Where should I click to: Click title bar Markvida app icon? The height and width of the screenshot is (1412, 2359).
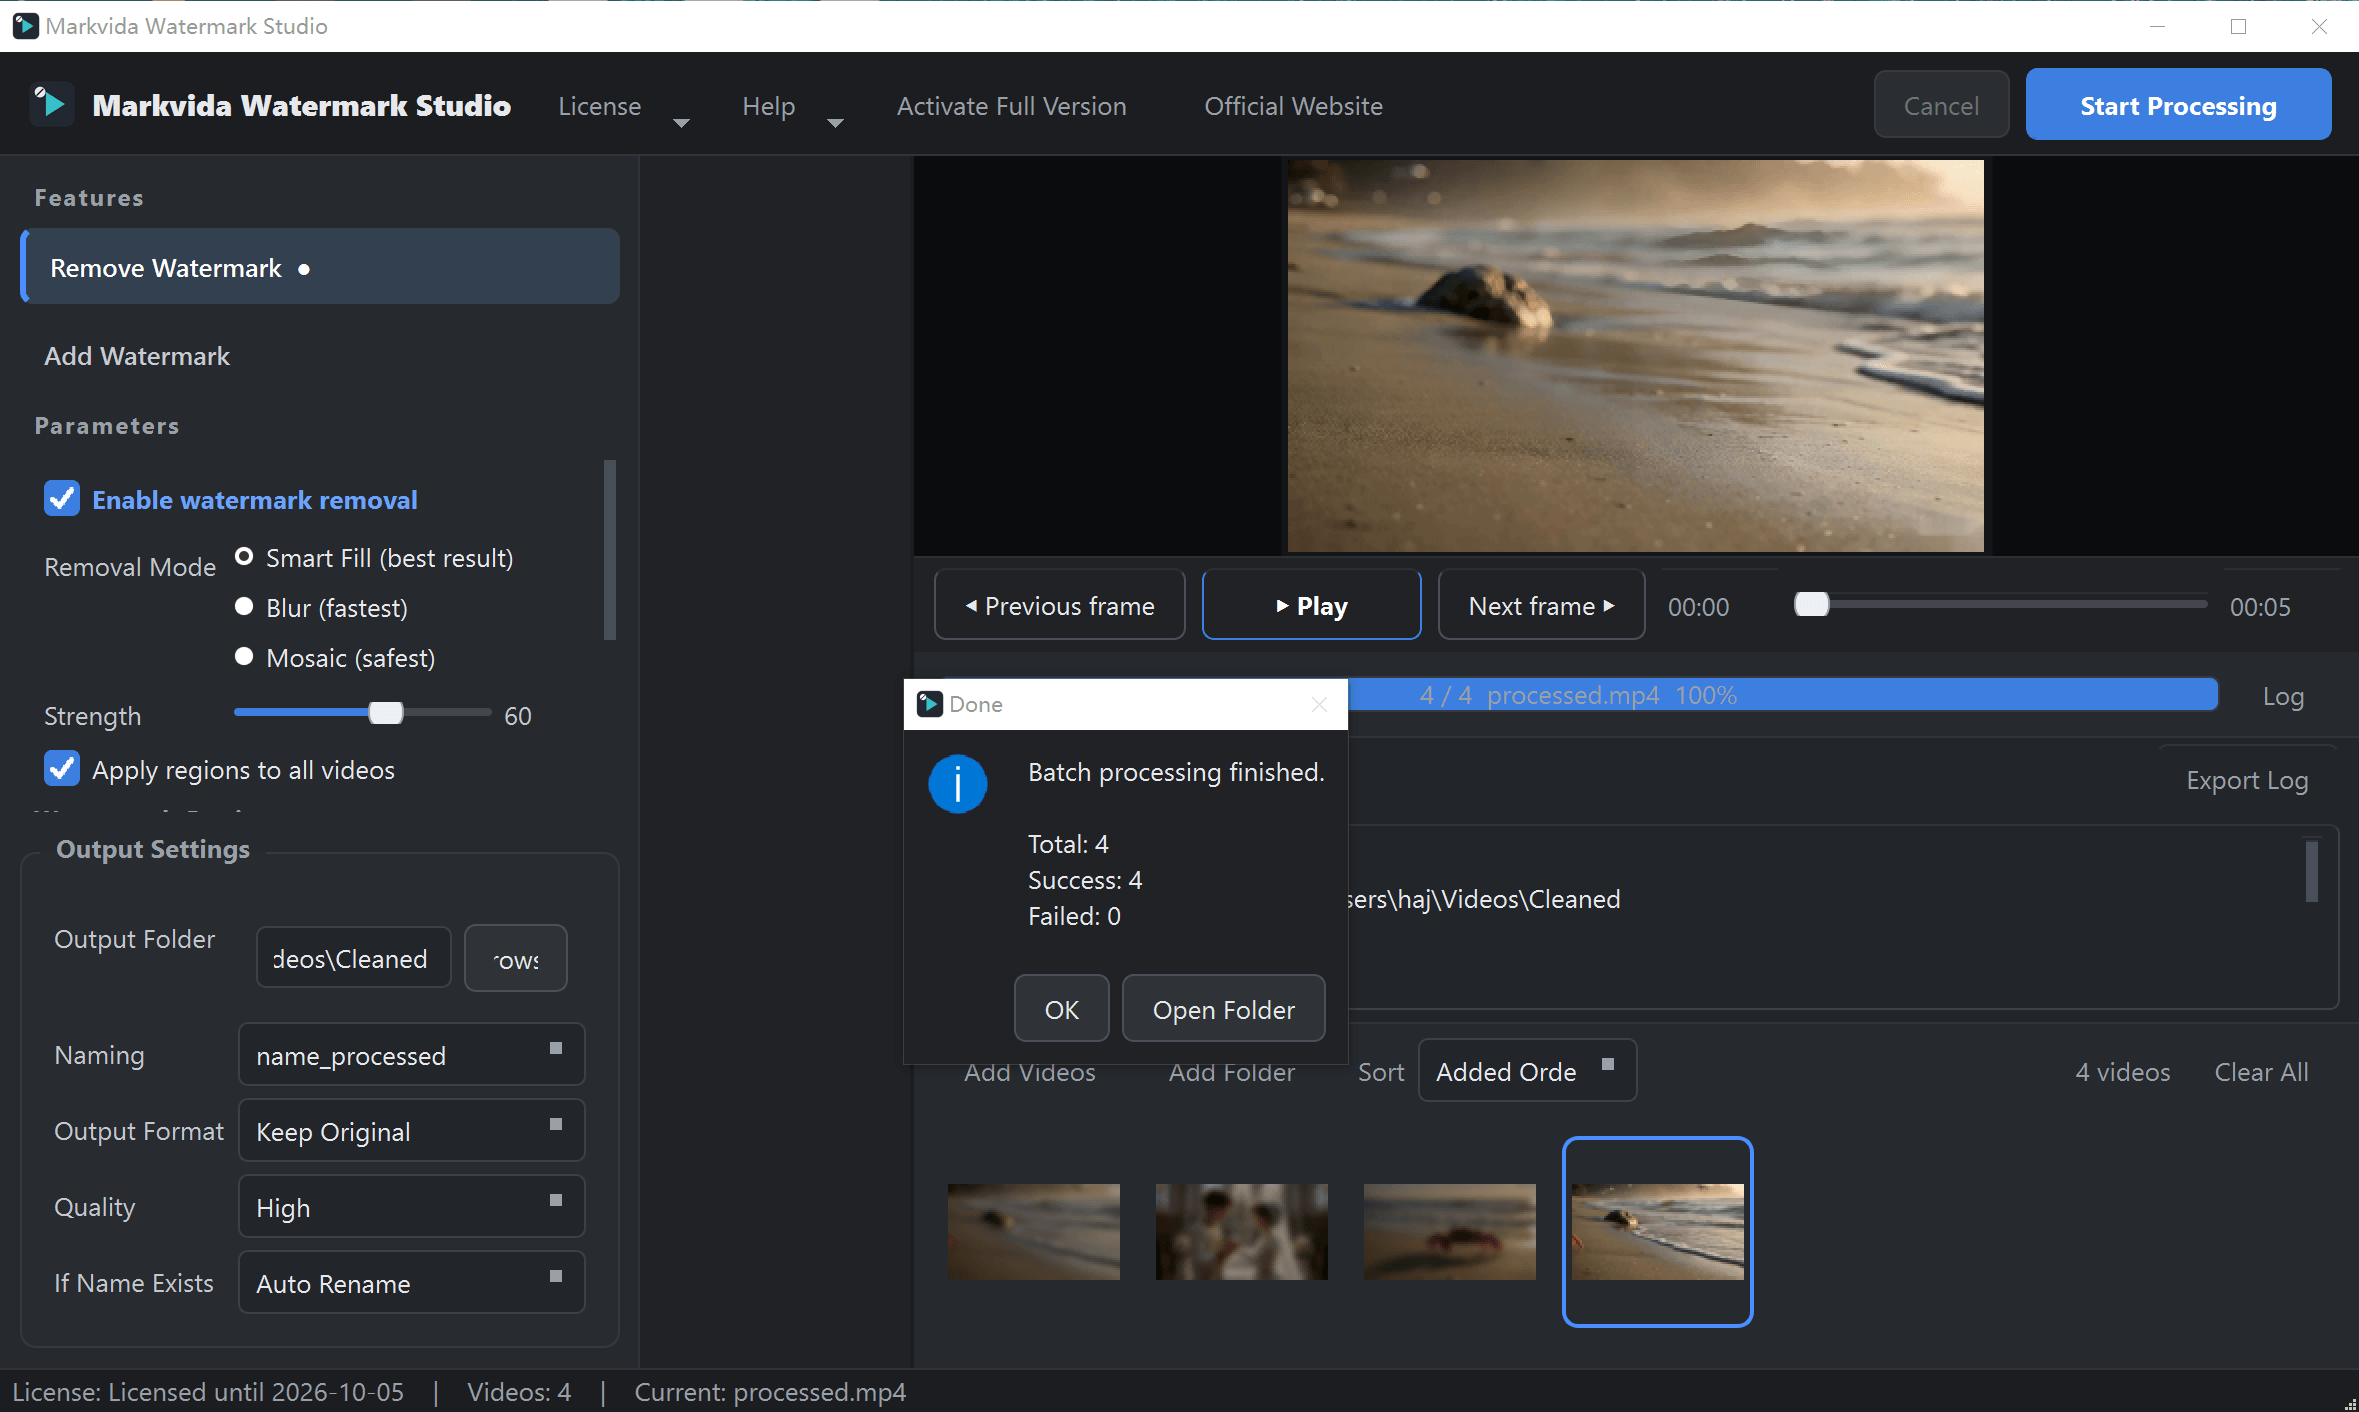point(25,26)
